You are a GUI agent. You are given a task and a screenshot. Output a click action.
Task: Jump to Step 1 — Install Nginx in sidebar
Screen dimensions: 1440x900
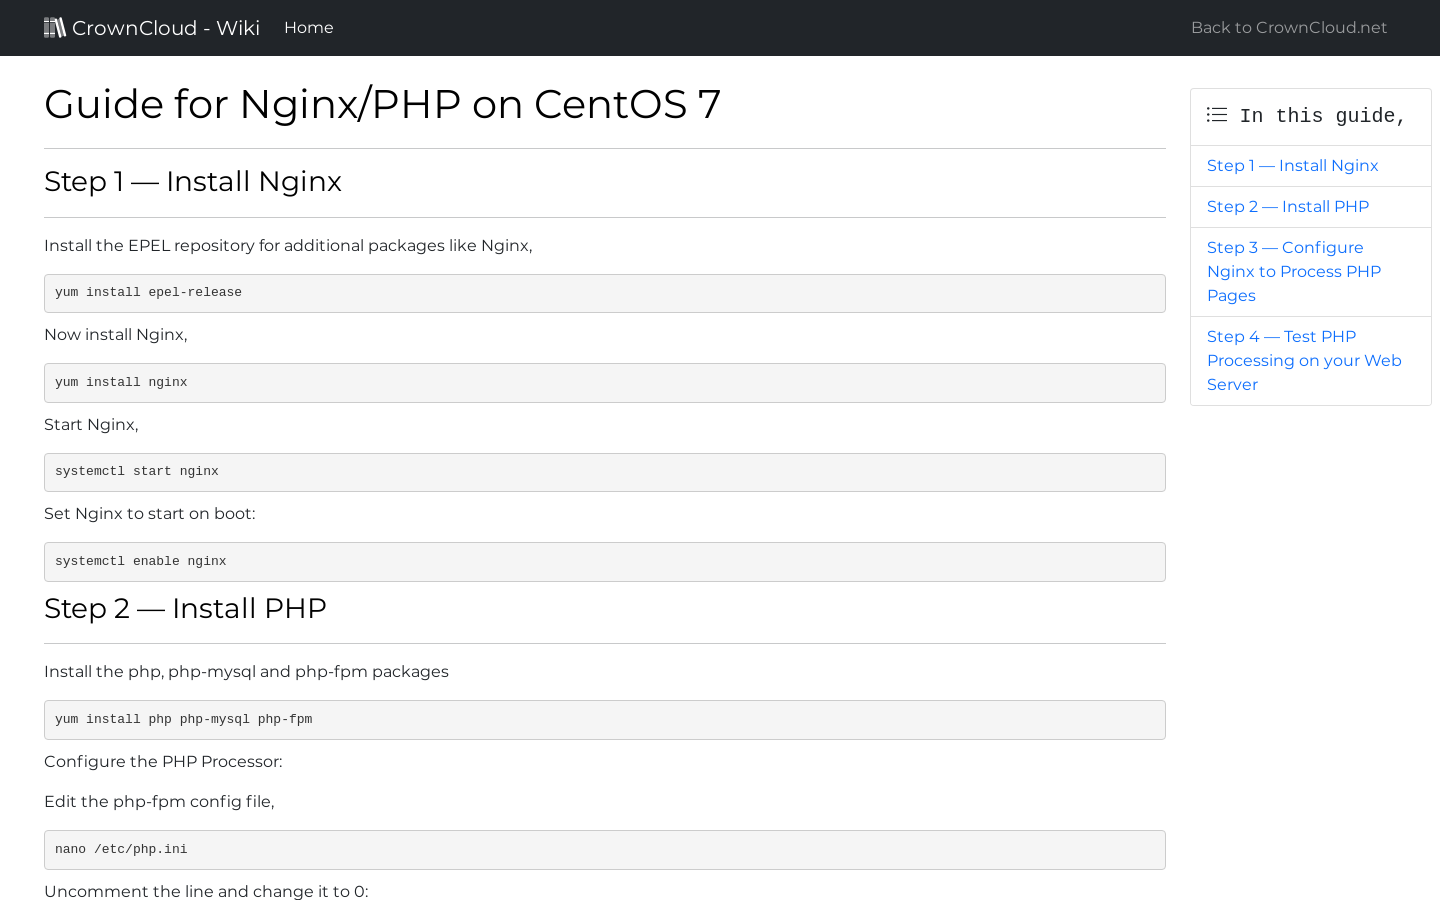[1292, 166]
